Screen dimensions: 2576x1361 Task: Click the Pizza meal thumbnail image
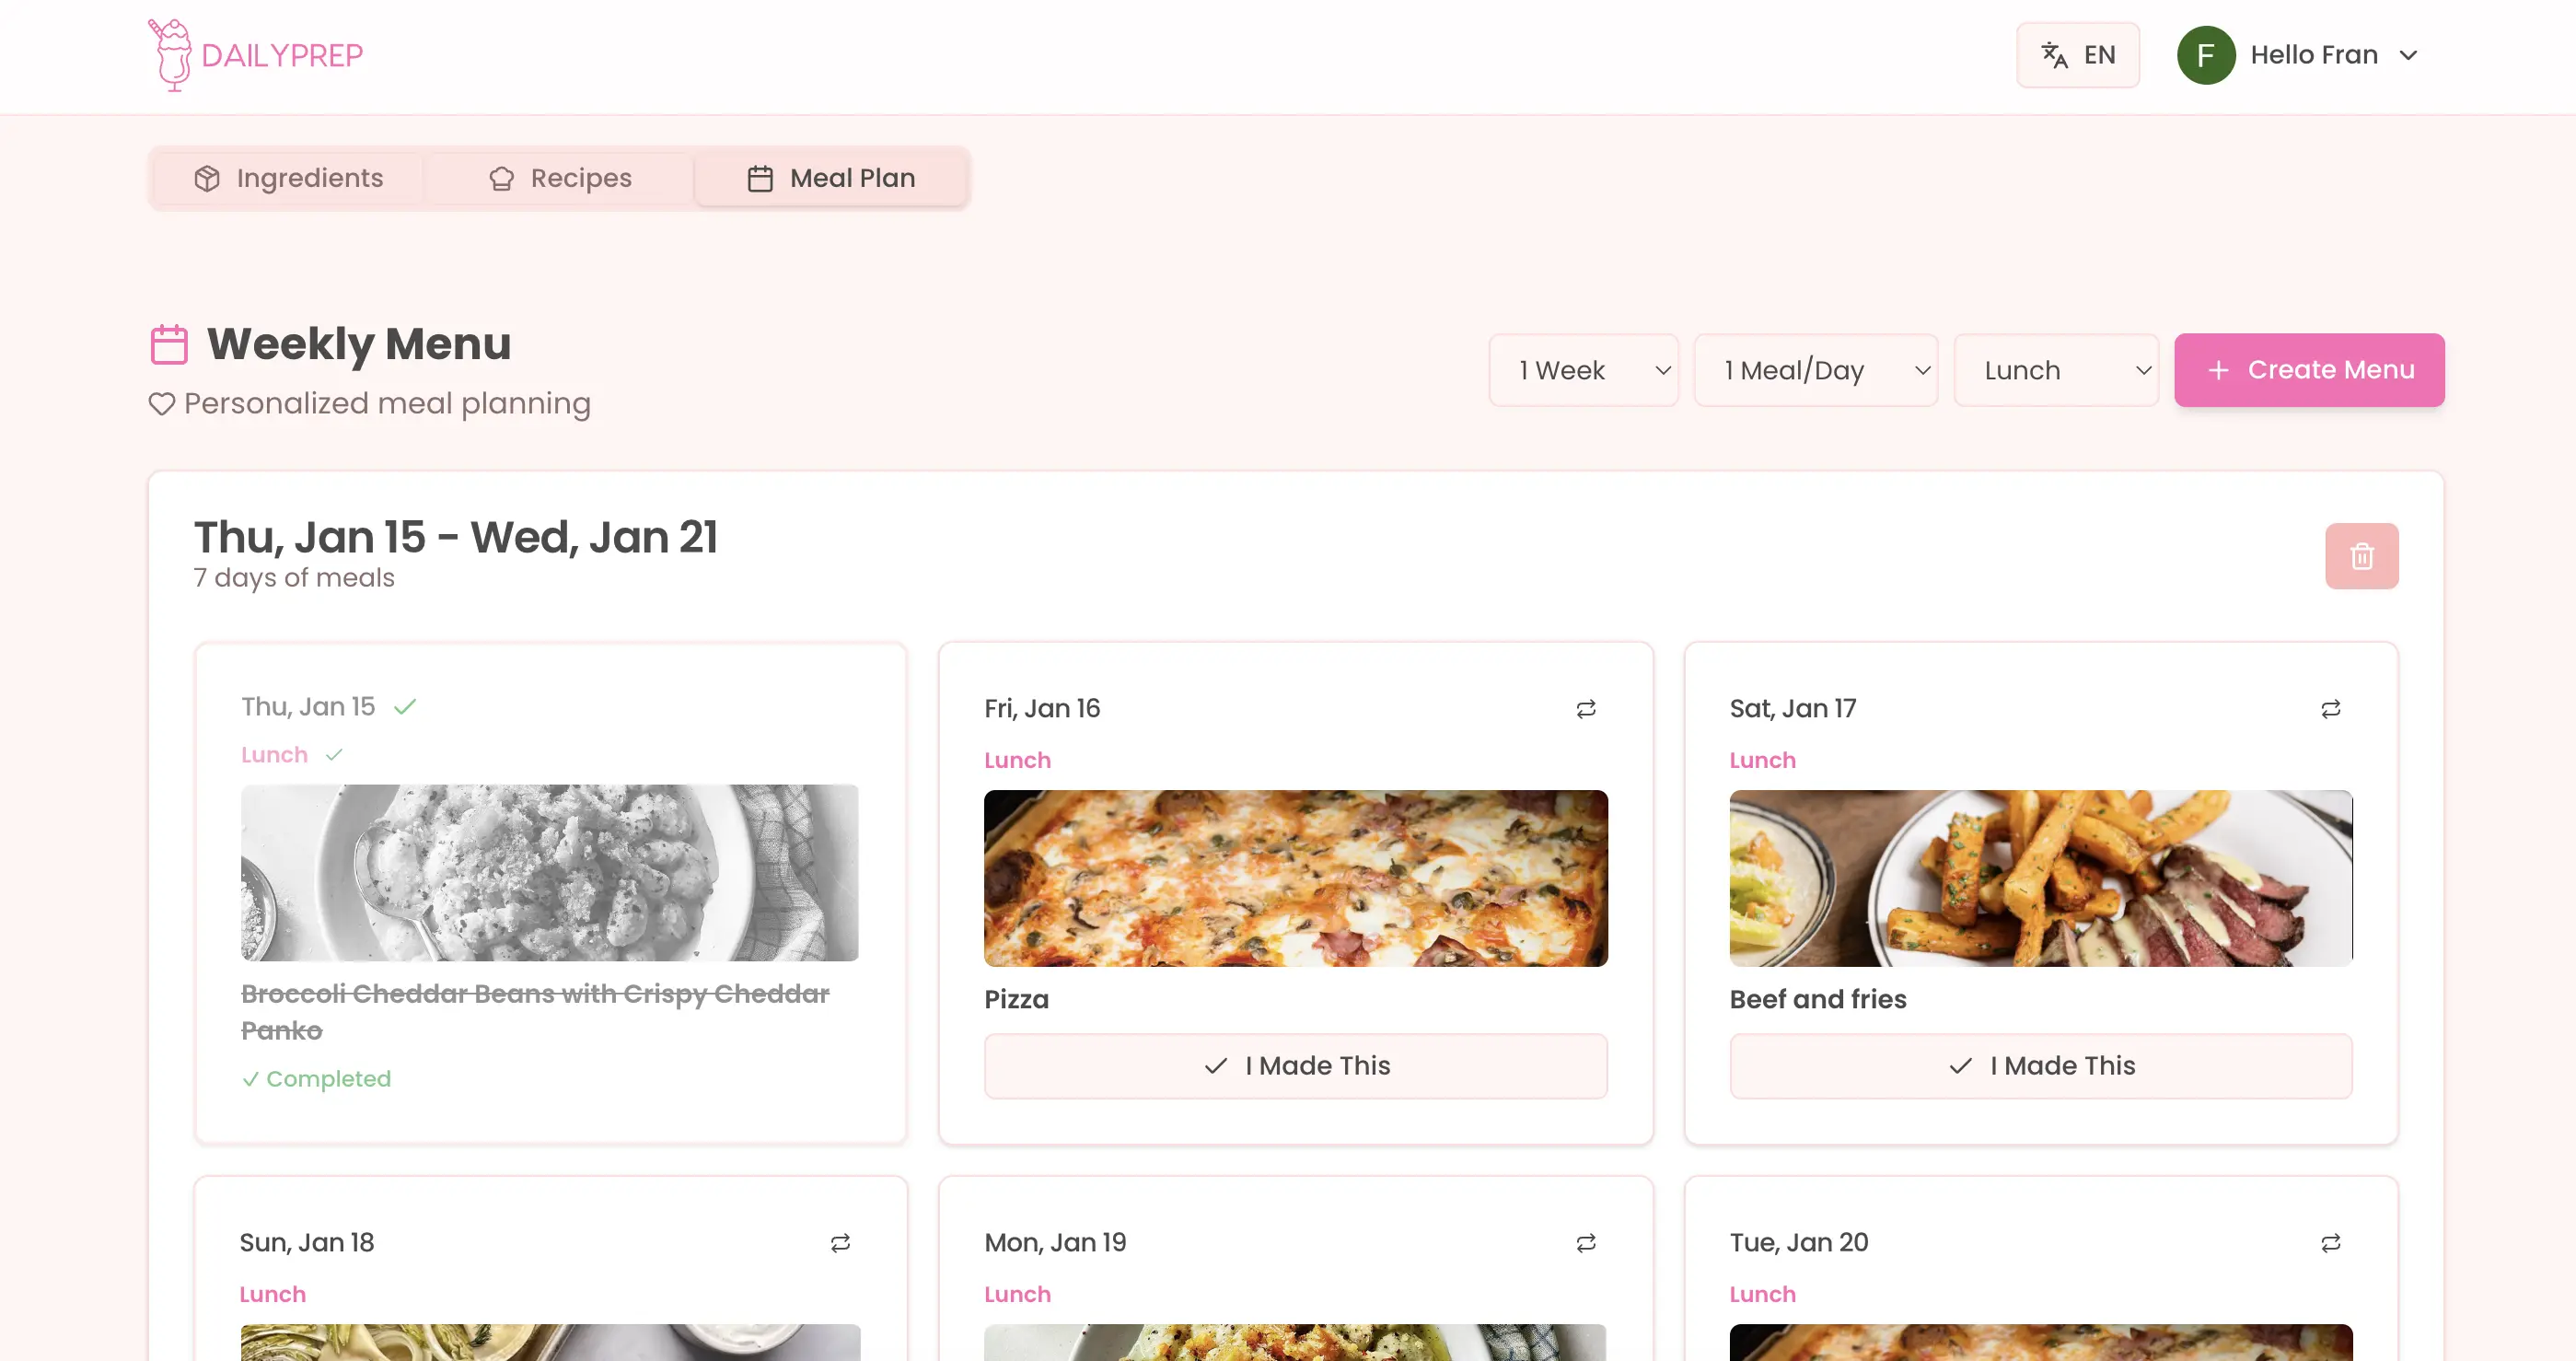click(x=1295, y=878)
